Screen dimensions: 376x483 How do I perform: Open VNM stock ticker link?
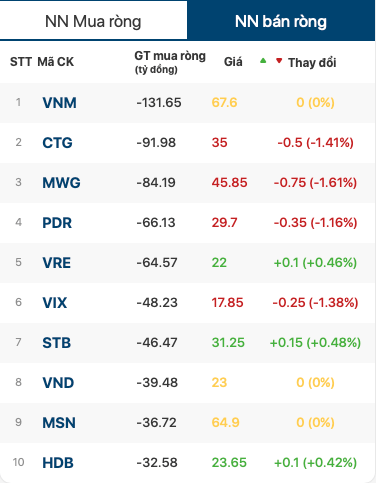click(x=59, y=103)
